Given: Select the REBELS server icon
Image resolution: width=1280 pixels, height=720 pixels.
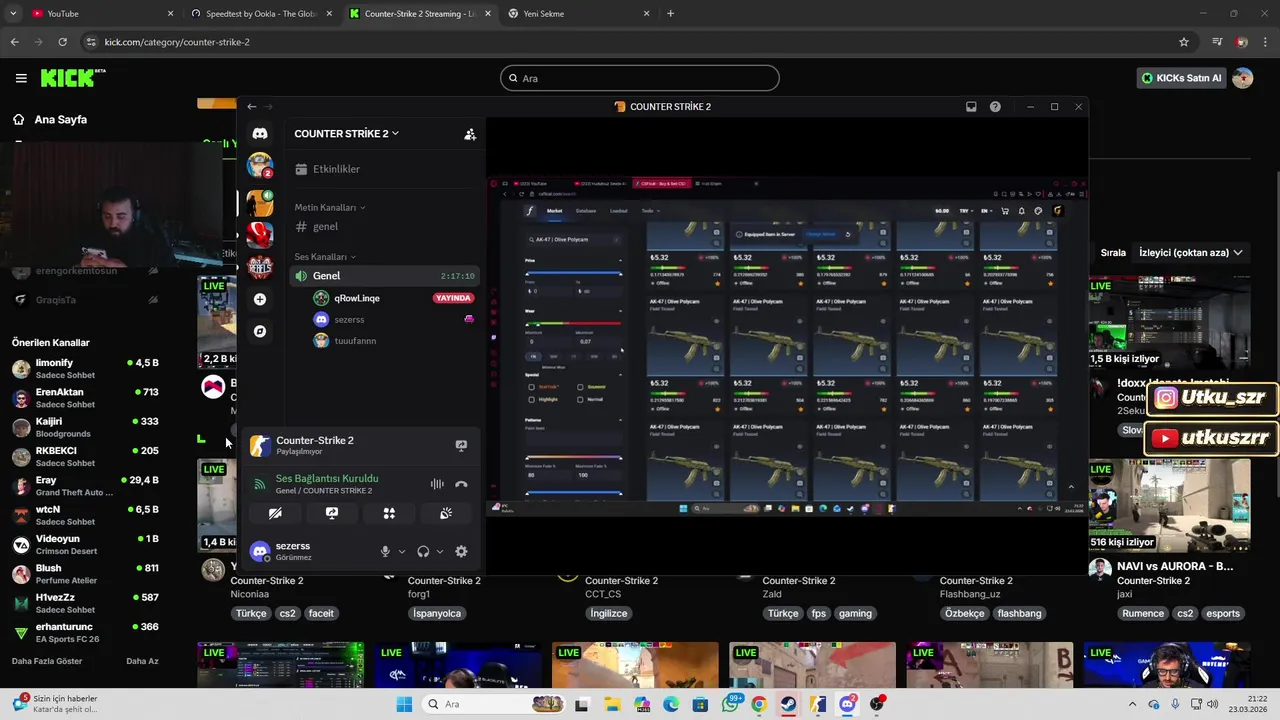Looking at the screenshot, I should coord(260,266).
